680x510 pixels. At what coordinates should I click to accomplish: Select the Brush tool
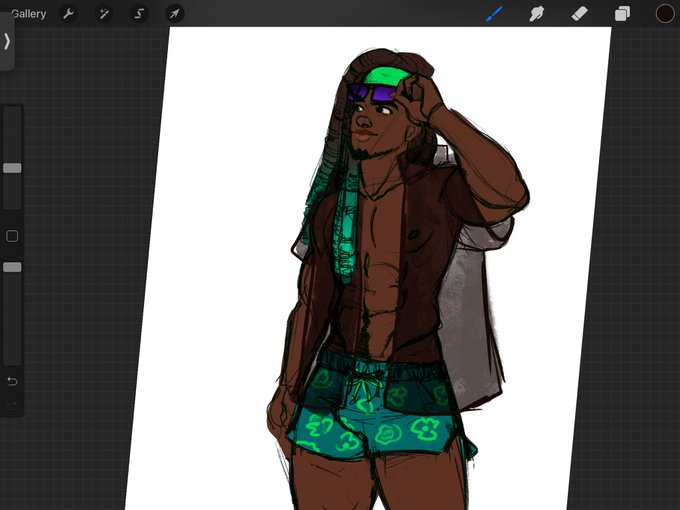pos(494,14)
